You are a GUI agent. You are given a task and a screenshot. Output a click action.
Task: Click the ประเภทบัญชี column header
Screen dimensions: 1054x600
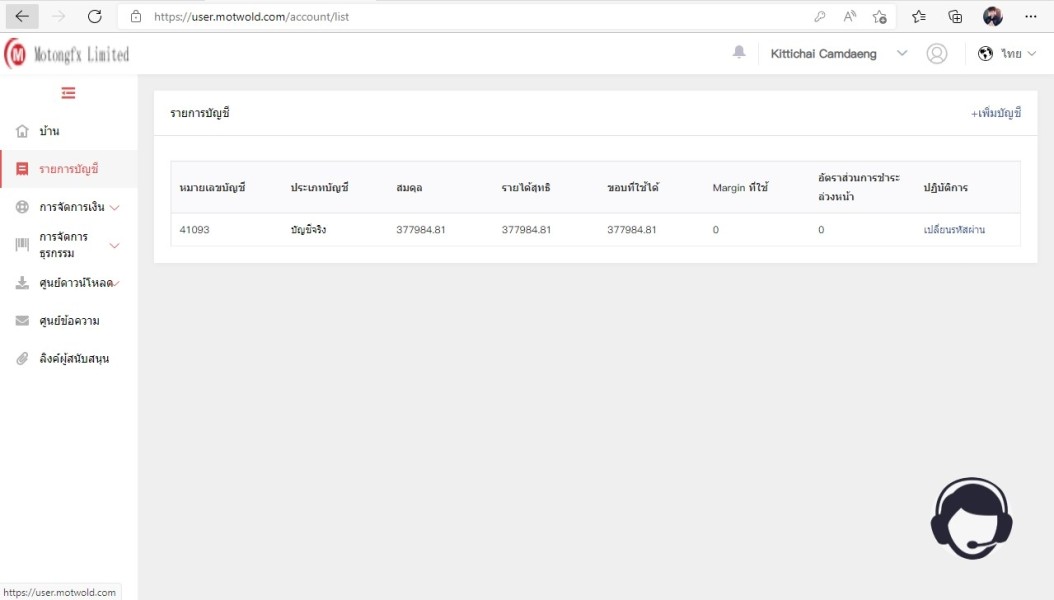pyautogui.click(x=319, y=187)
